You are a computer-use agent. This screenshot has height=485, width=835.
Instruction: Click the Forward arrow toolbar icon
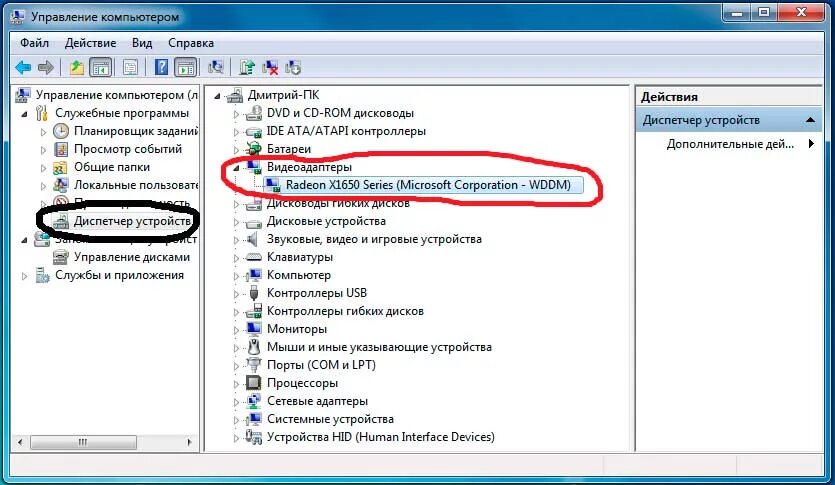coord(46,68)
